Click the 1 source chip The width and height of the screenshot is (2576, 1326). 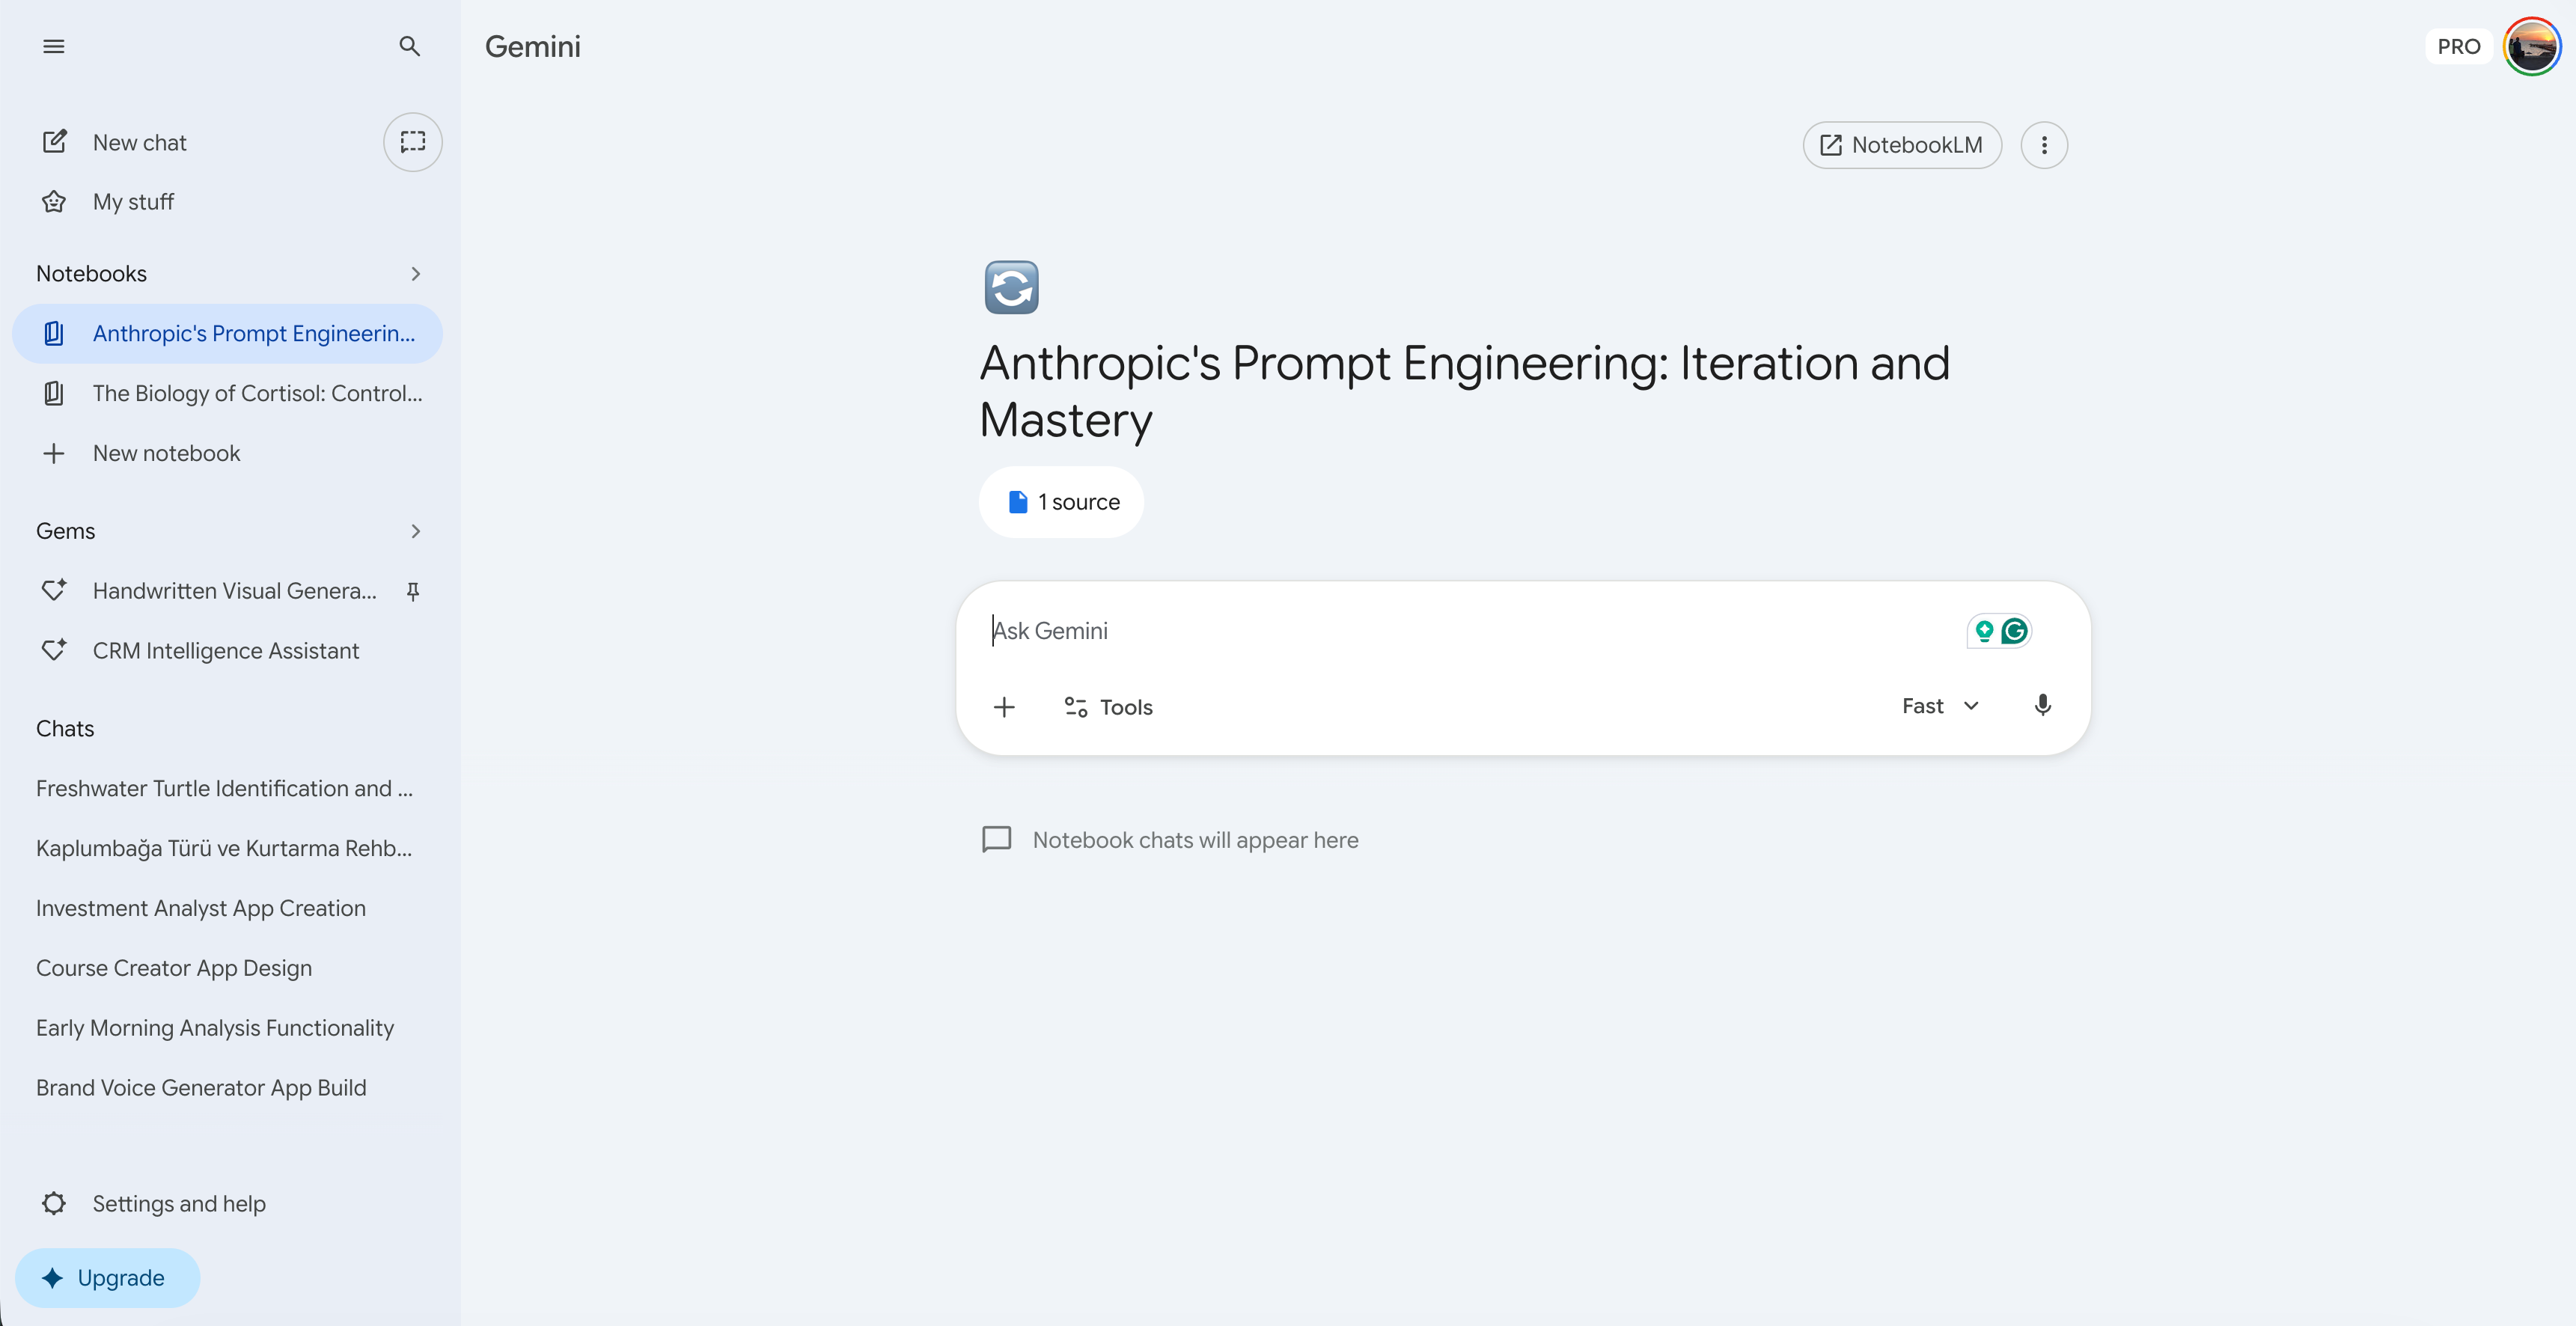pyautogui.click(x=1062, y=502)
